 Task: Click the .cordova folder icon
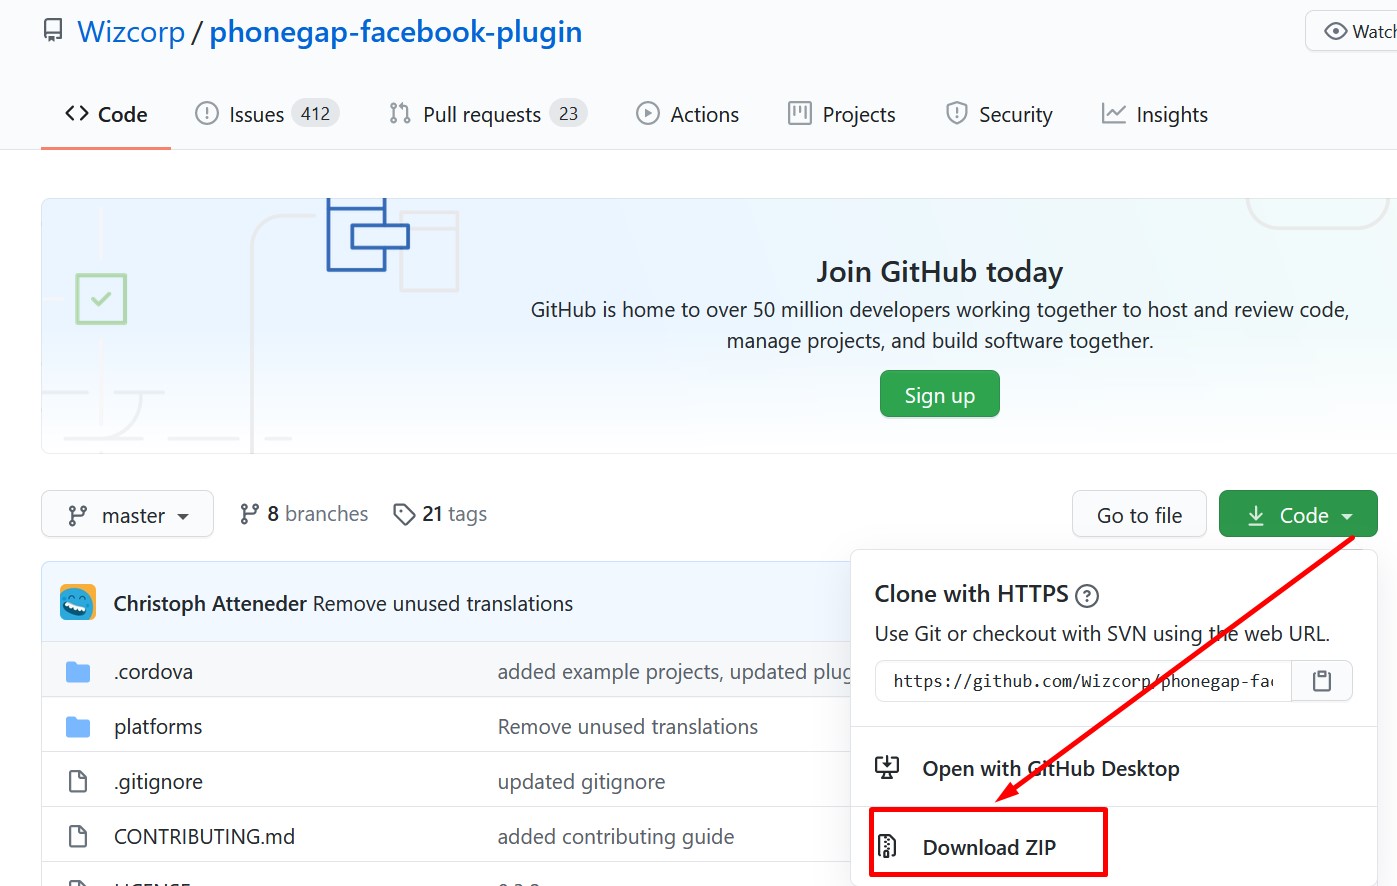(x=78, y=672)
